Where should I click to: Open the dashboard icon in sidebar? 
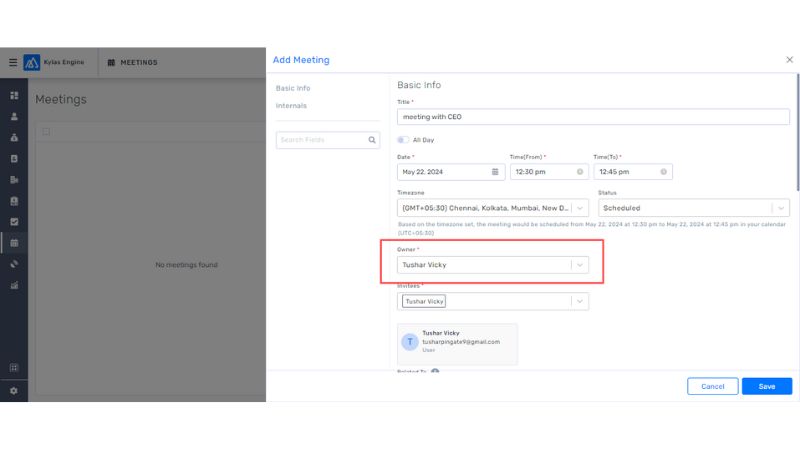tap(14, 95)
